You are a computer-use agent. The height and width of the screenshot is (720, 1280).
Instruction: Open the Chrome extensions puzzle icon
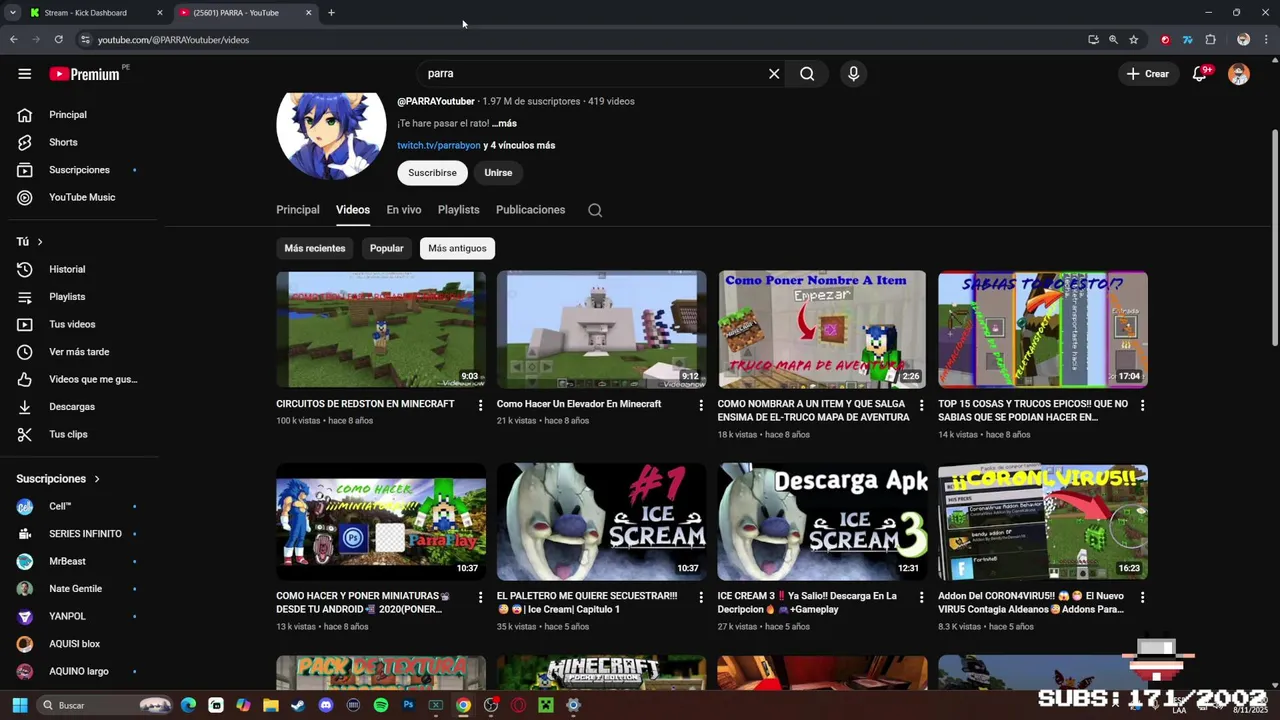pyautogui.click(x=1211, y=40)
